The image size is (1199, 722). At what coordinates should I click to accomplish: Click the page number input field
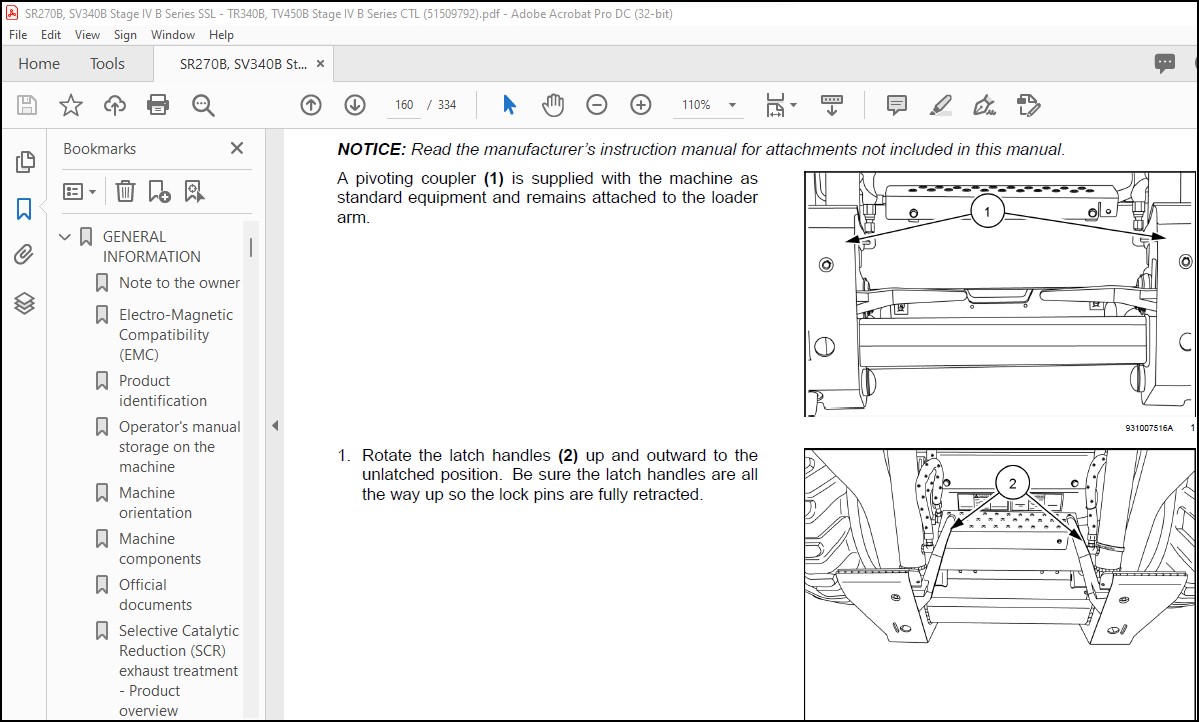[x=404, y=105]
